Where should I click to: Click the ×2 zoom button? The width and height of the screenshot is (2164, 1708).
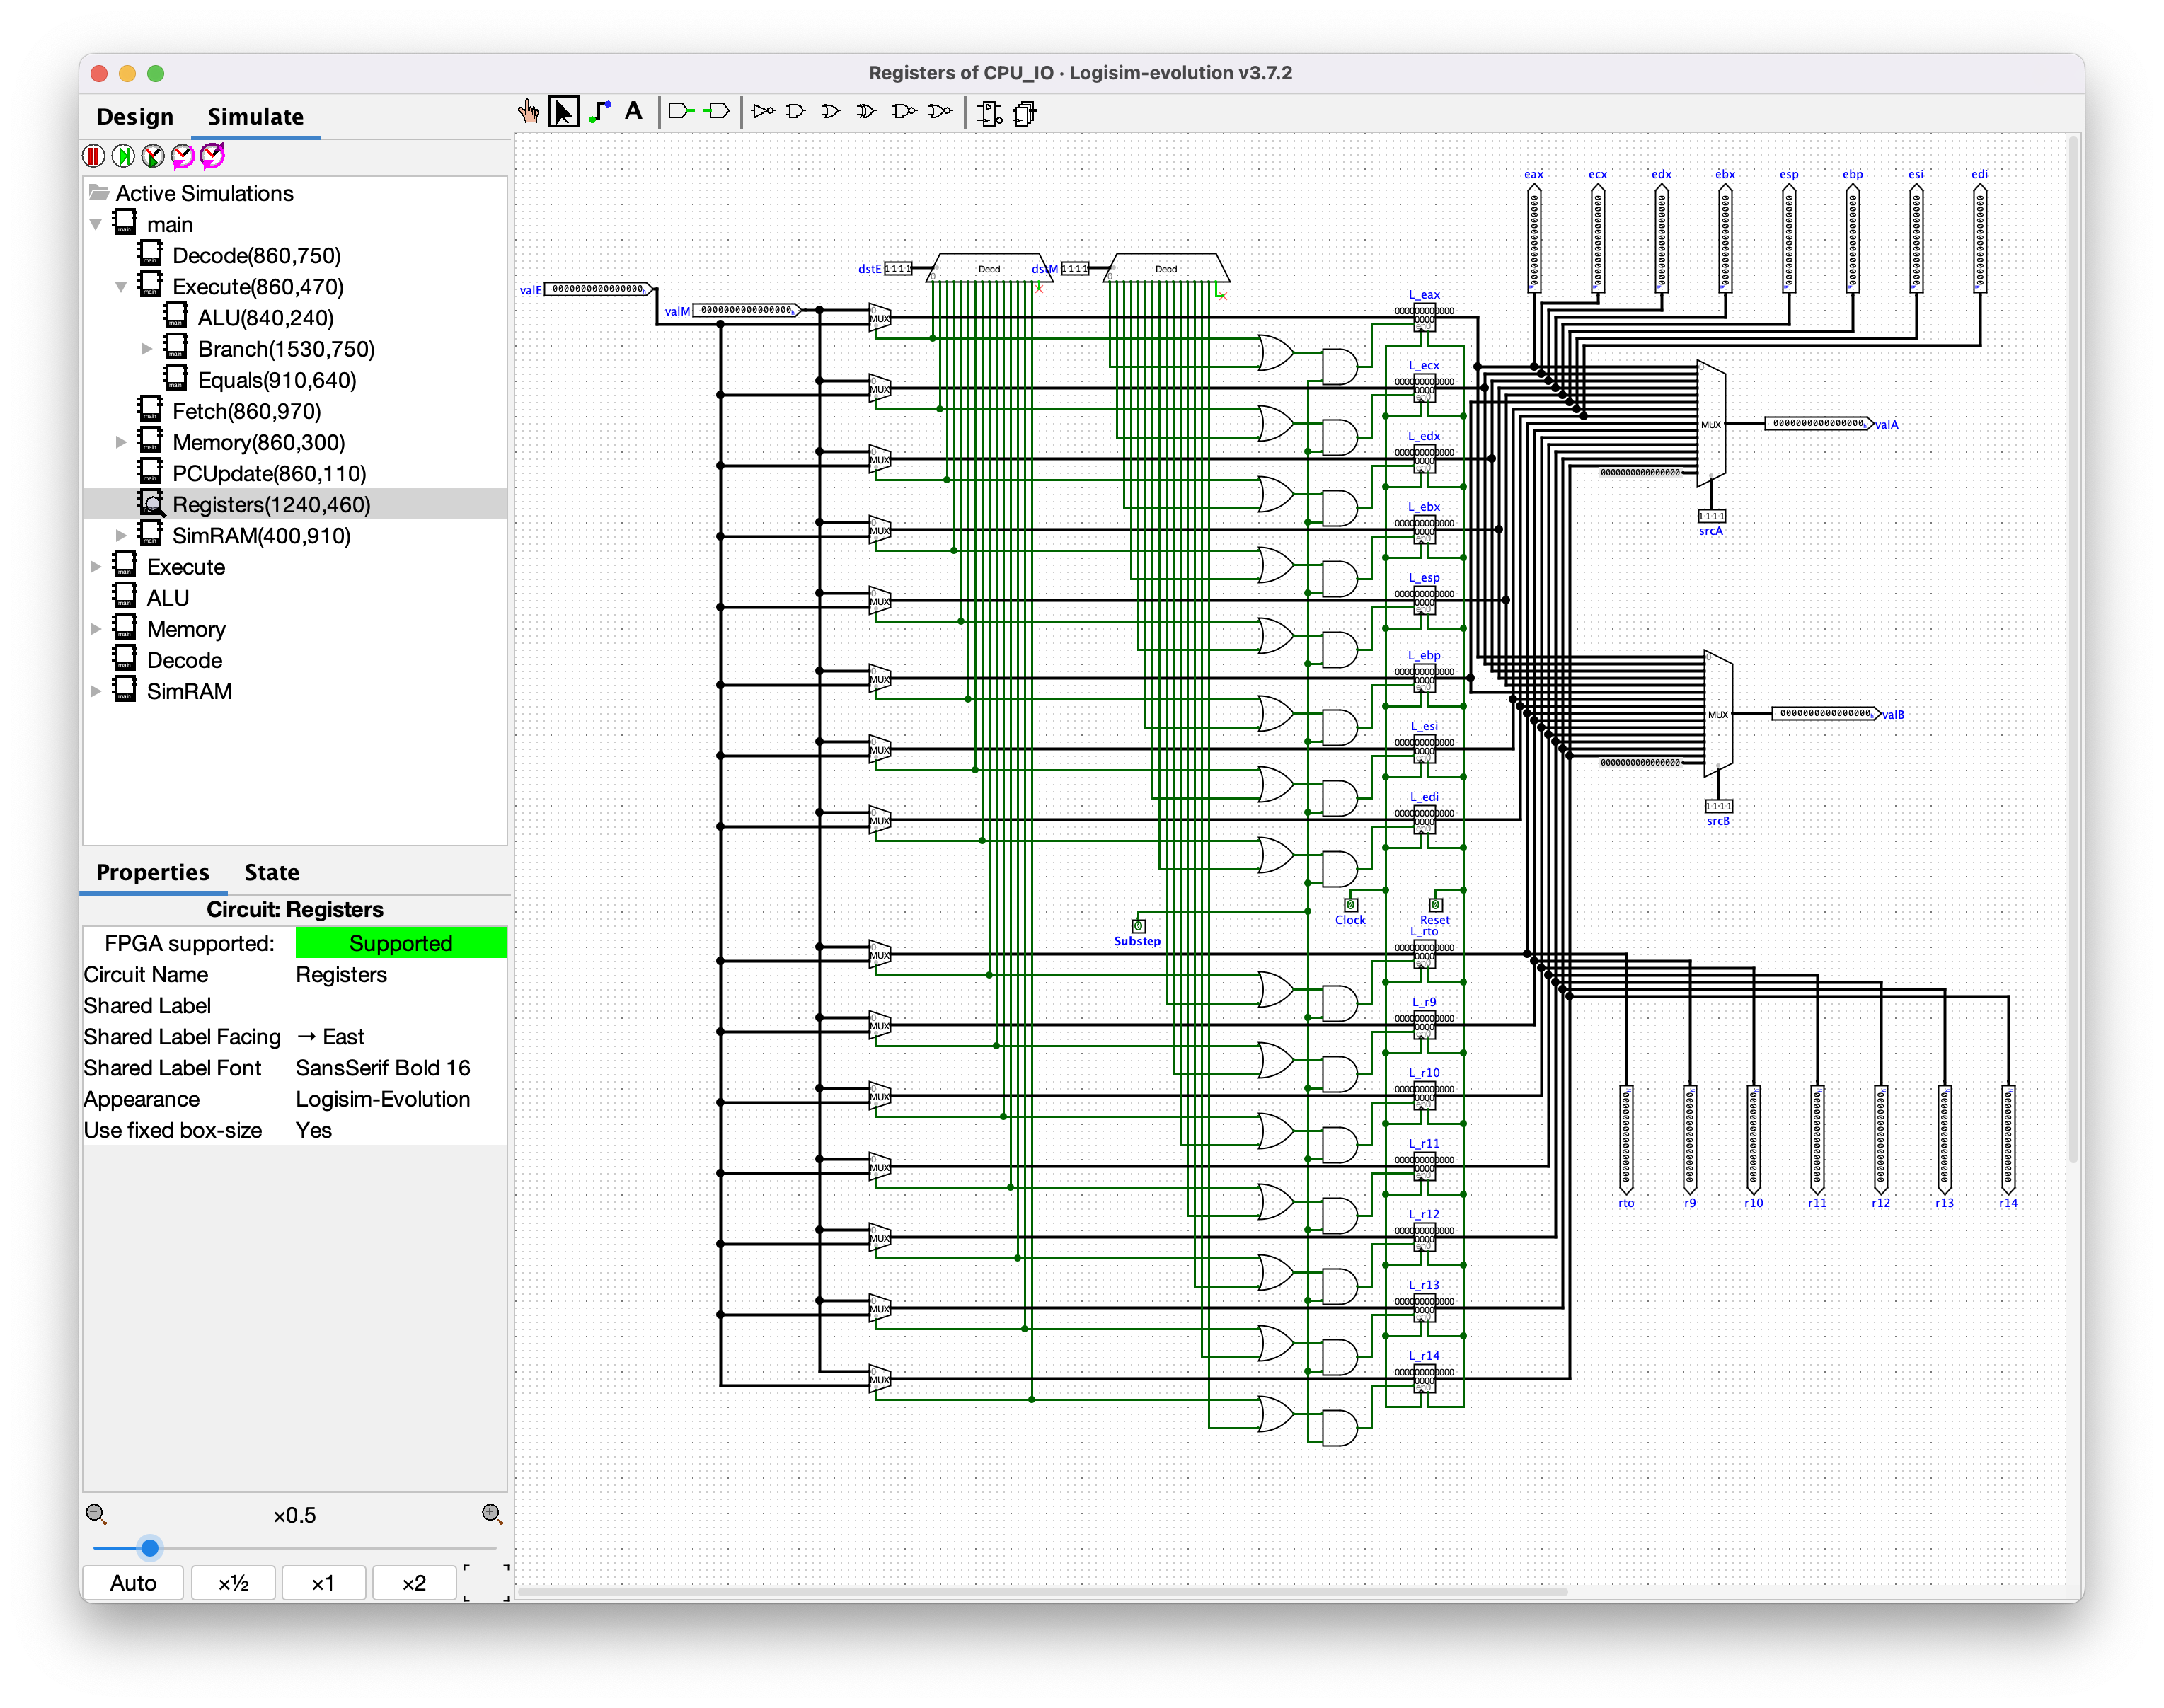(x=413, y=1583)
